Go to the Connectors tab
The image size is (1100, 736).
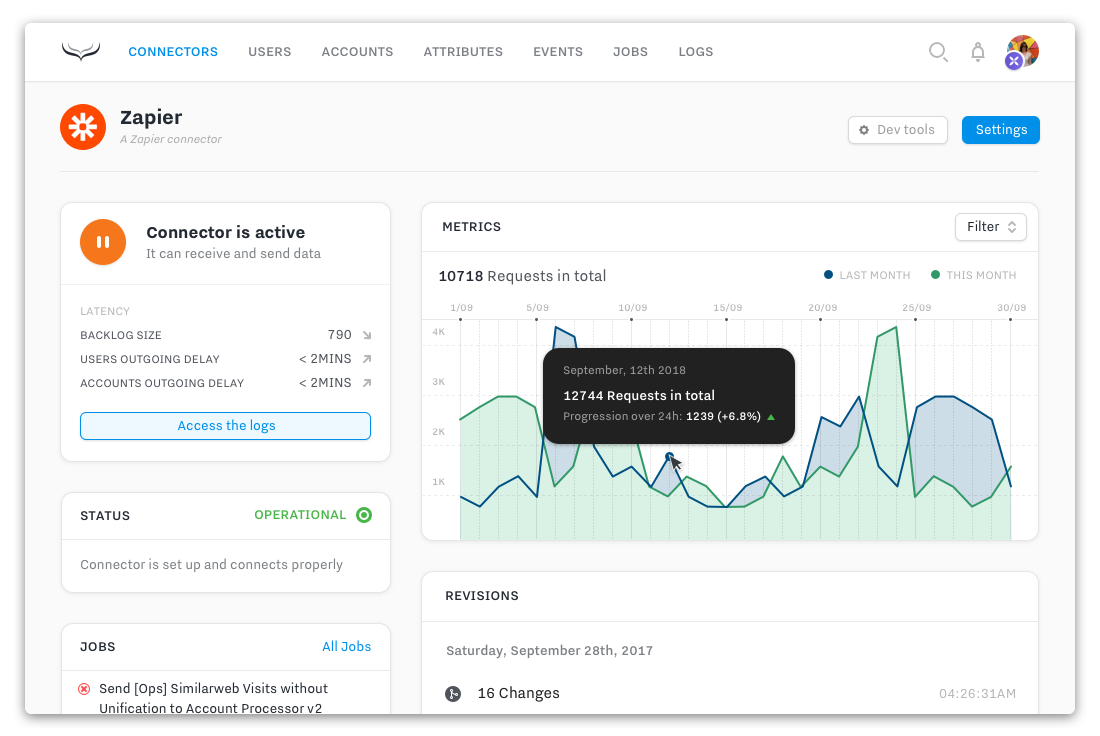pyautogui.click(x=173, y=52)
